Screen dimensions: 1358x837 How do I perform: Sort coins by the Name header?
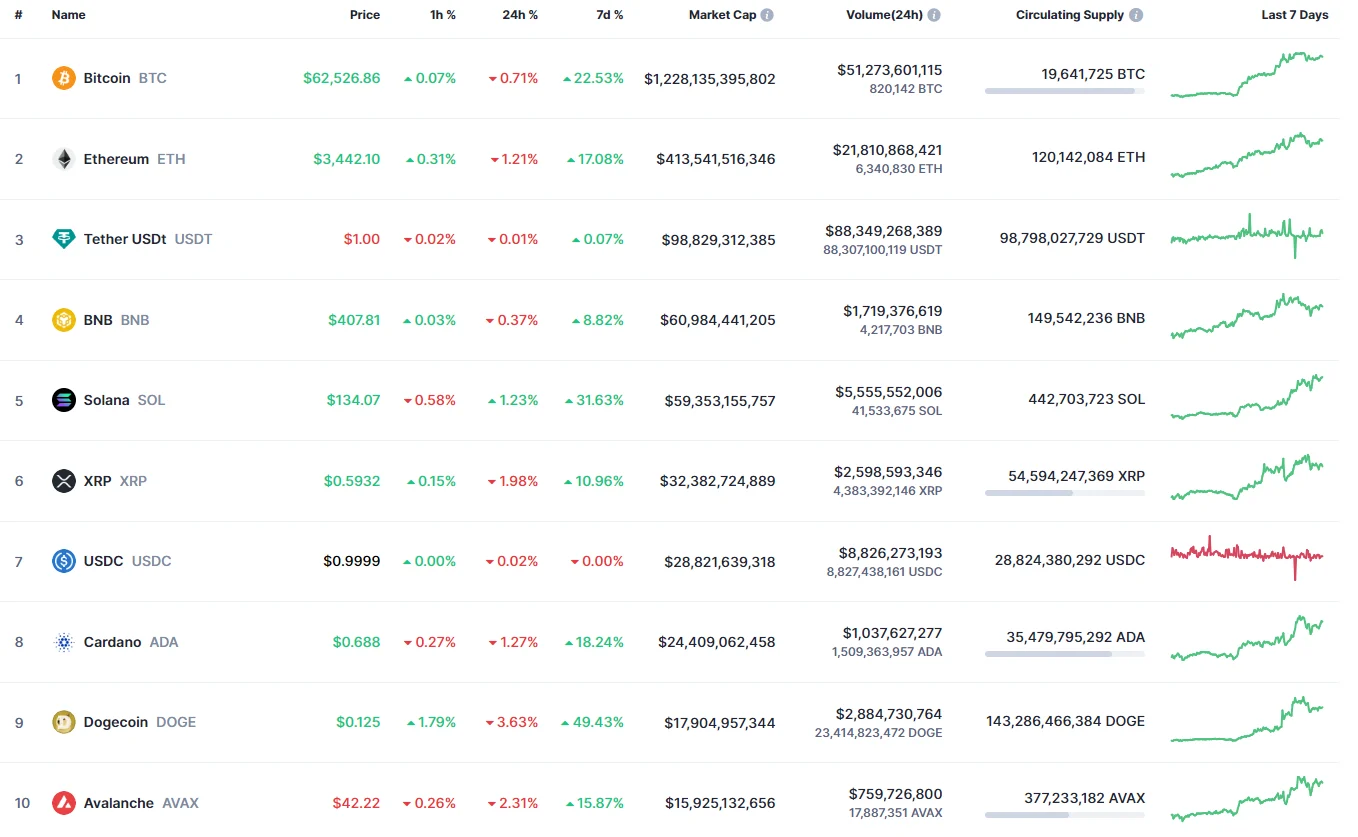click(x=68, y=15)
